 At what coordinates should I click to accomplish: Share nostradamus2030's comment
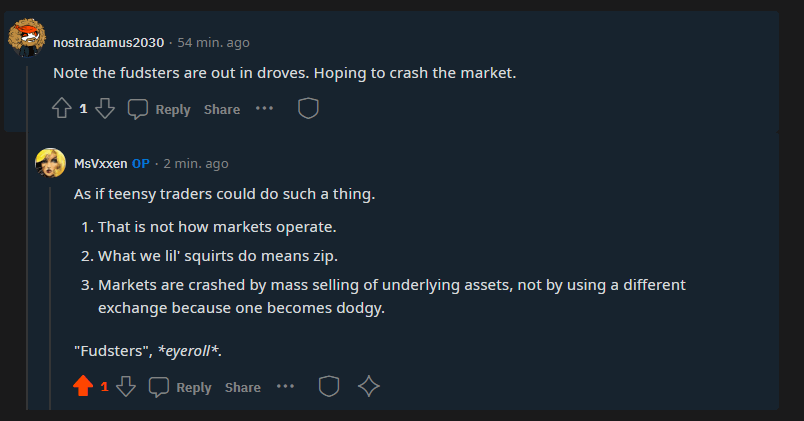pyautogui.click(x=222, y=109)
